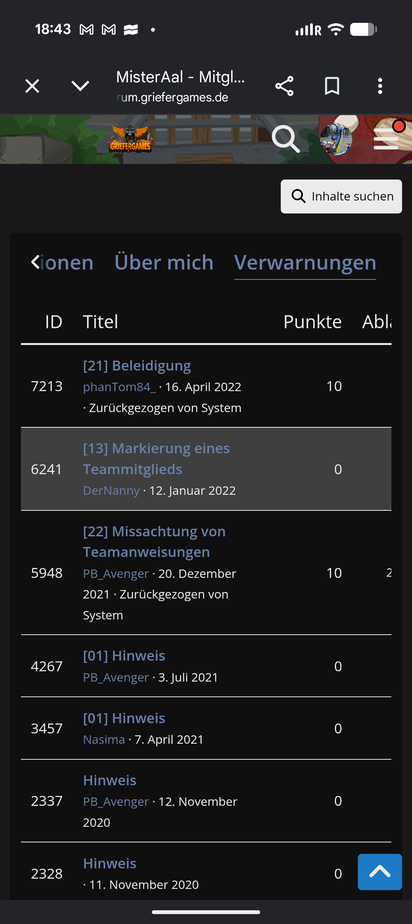The width and height of the screenshot is (412, 924).
Task: Jump to top with blue arrow button
Action: pos(380,872)
